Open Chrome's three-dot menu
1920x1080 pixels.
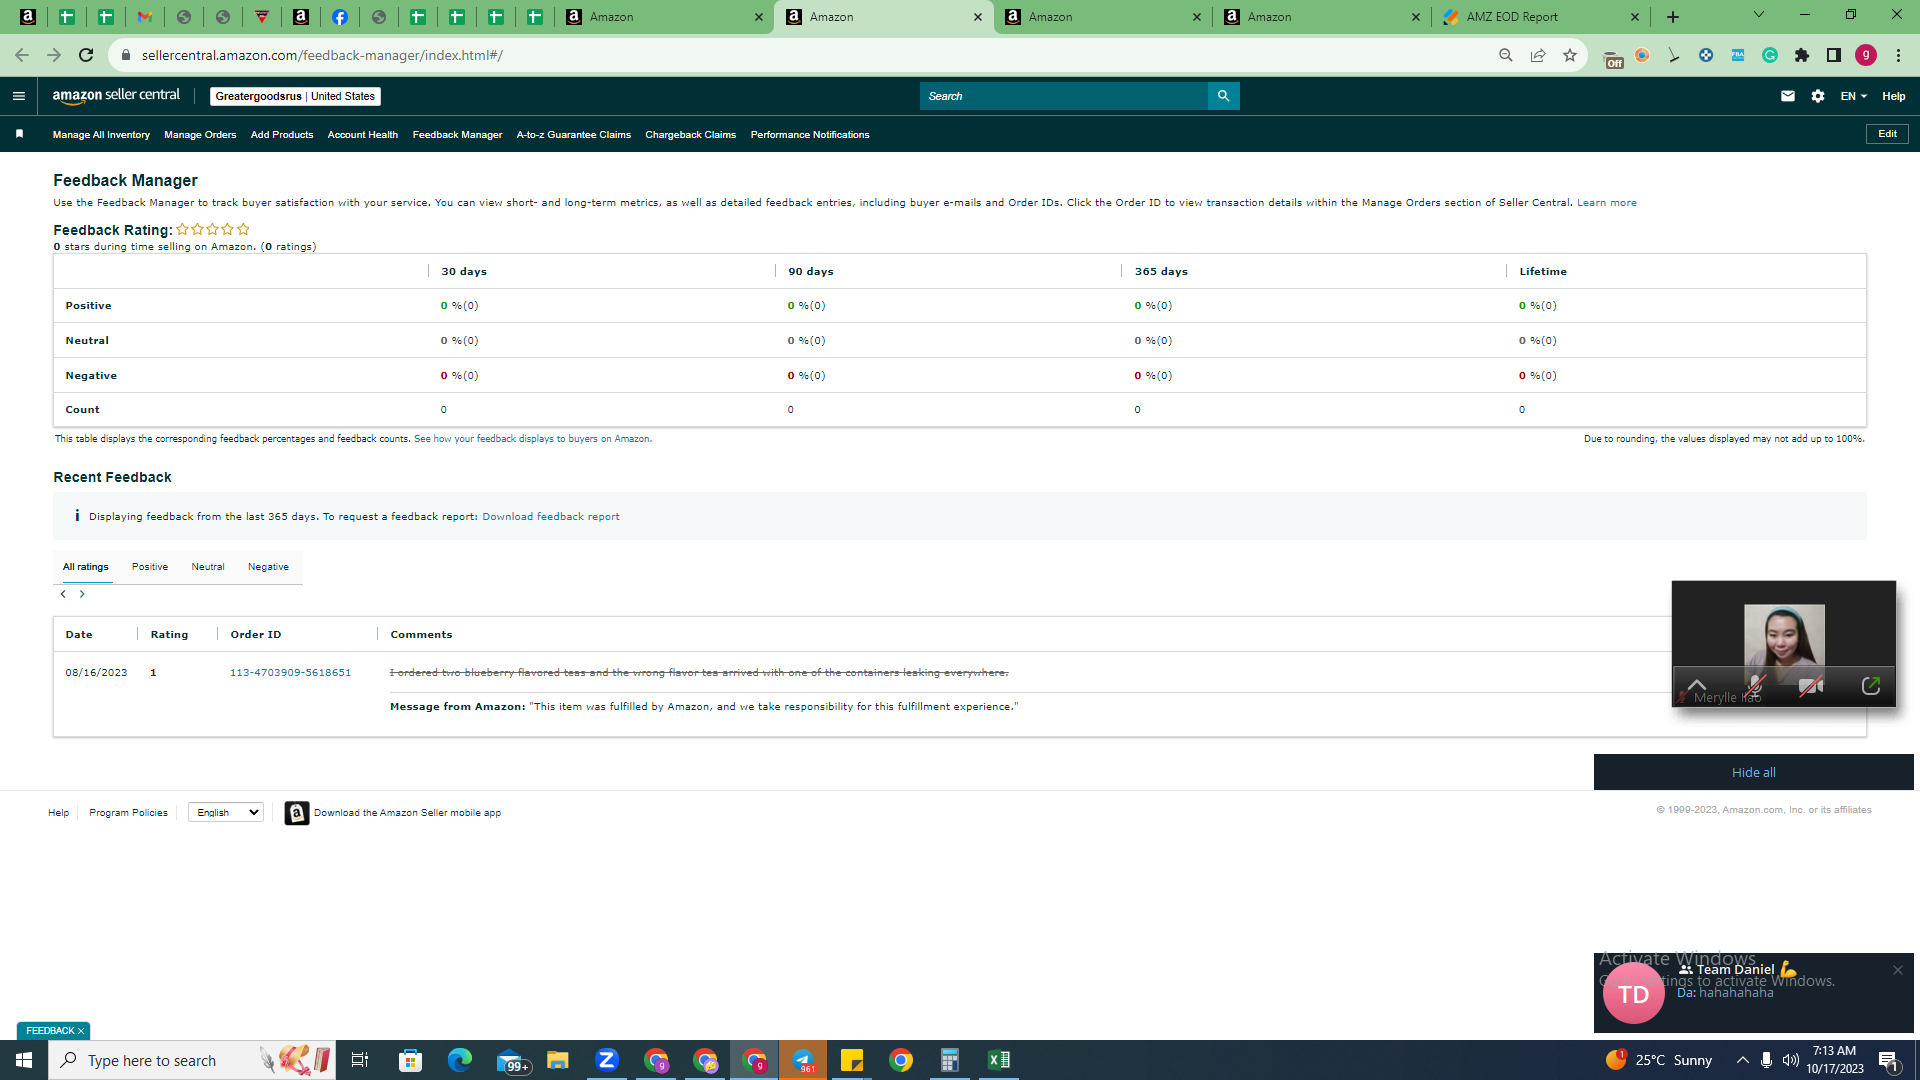(x=1898, y=55)
